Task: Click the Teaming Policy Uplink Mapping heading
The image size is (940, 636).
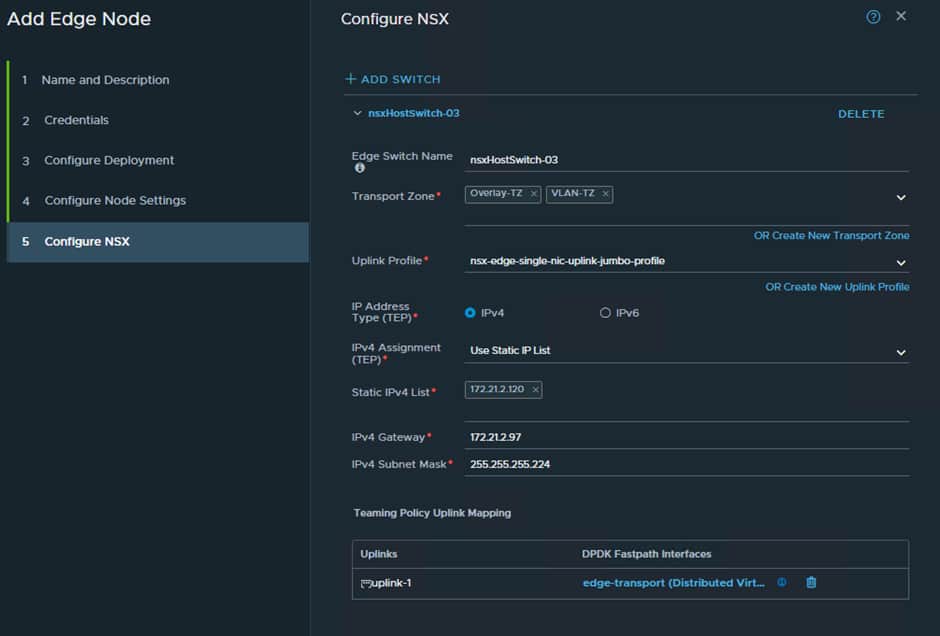Action: [x=432, y=513]
